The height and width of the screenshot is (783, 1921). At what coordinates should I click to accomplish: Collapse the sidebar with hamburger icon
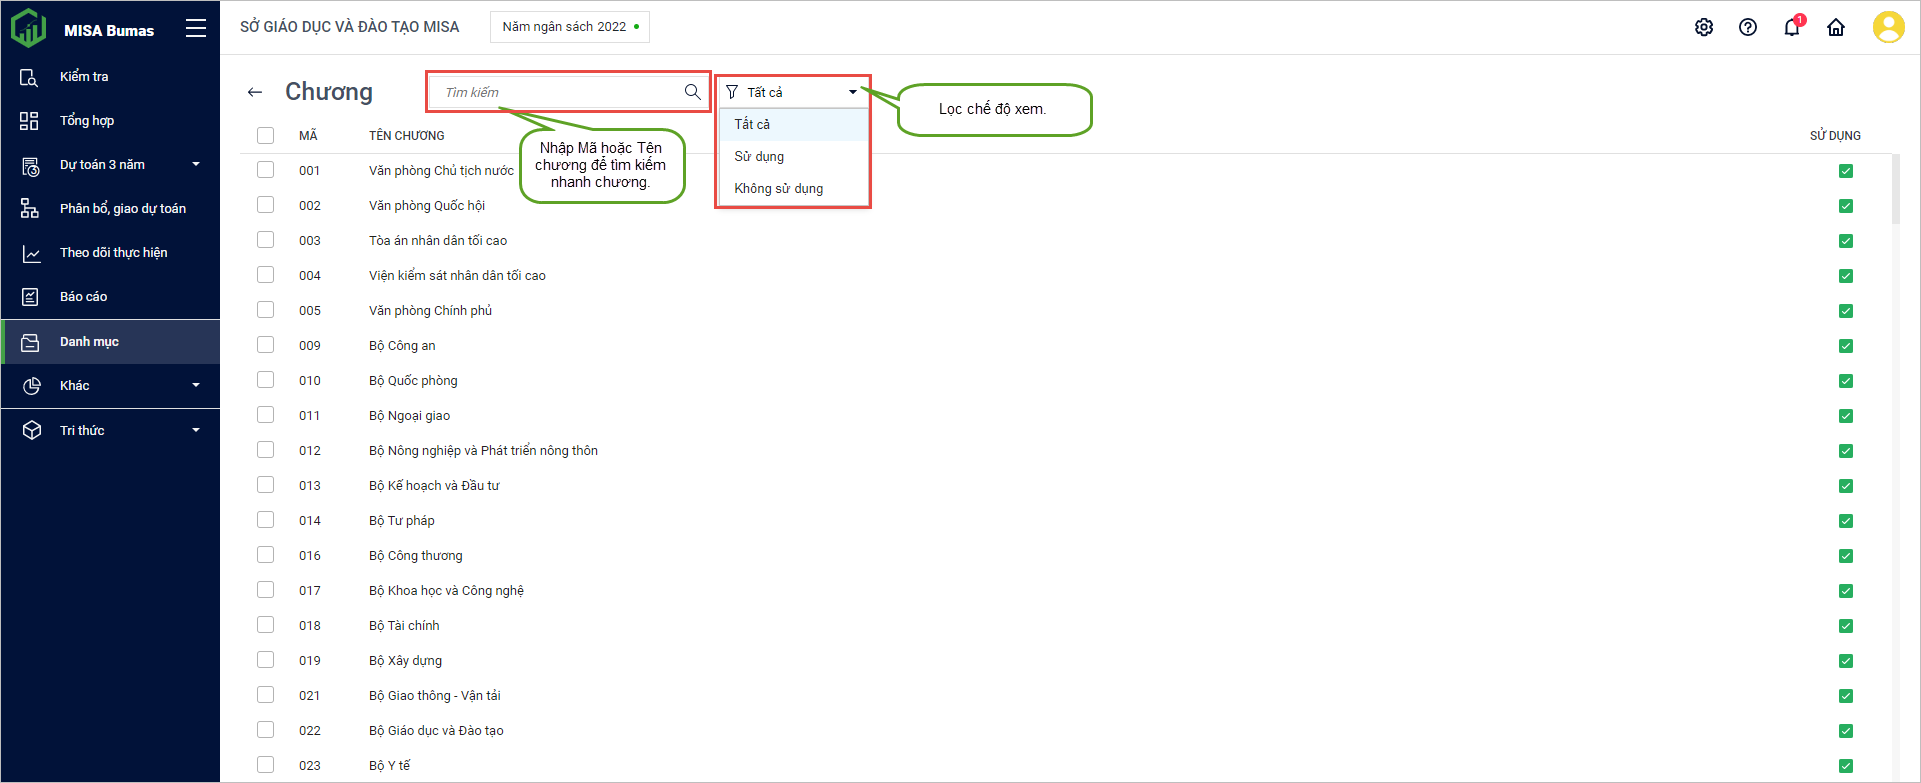[196, 29]
